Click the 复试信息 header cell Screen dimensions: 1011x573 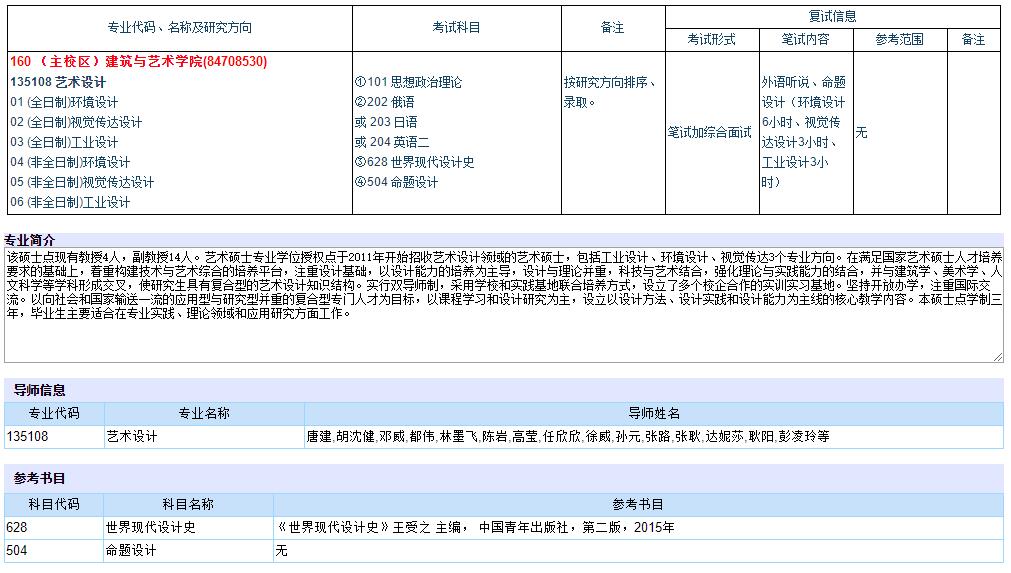pos(832,16)
